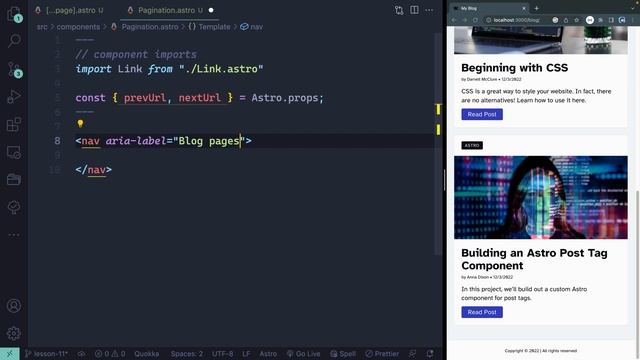Open the tree-shaped icon in the activity bar
The height and width of the screenshot is (360, 640).
14,207
